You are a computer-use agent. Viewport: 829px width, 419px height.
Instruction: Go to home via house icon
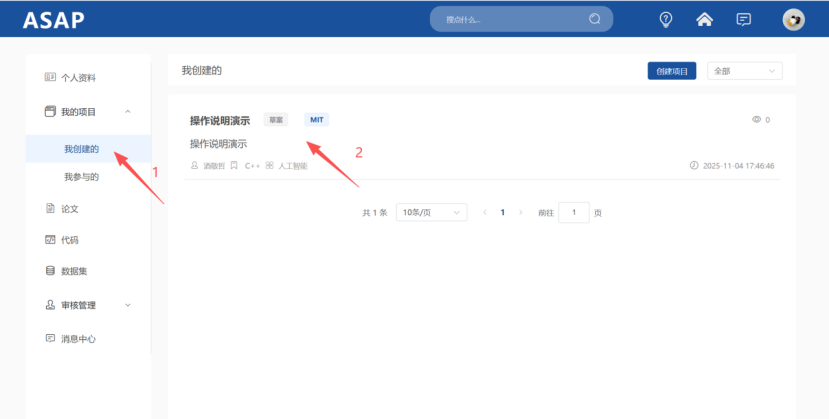coord(705,19)
